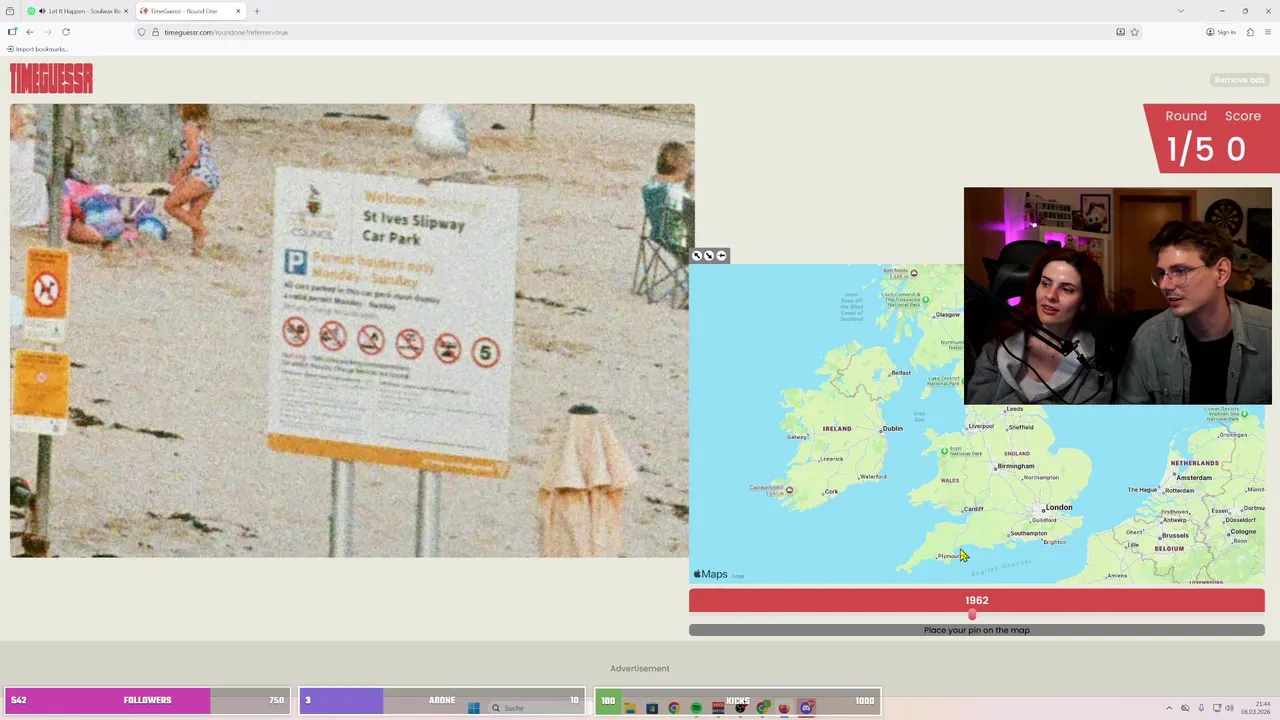Click the volume speaker tray icon
Viewport: 1280px width, 720px height.
pos(1229,708)
